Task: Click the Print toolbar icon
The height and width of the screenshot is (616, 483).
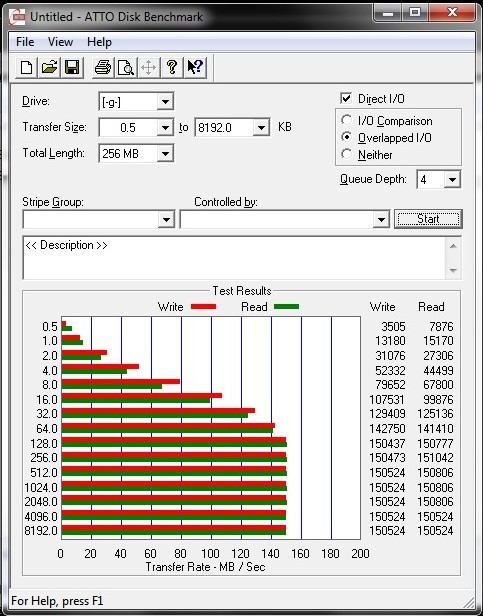Action: point(103,68)
